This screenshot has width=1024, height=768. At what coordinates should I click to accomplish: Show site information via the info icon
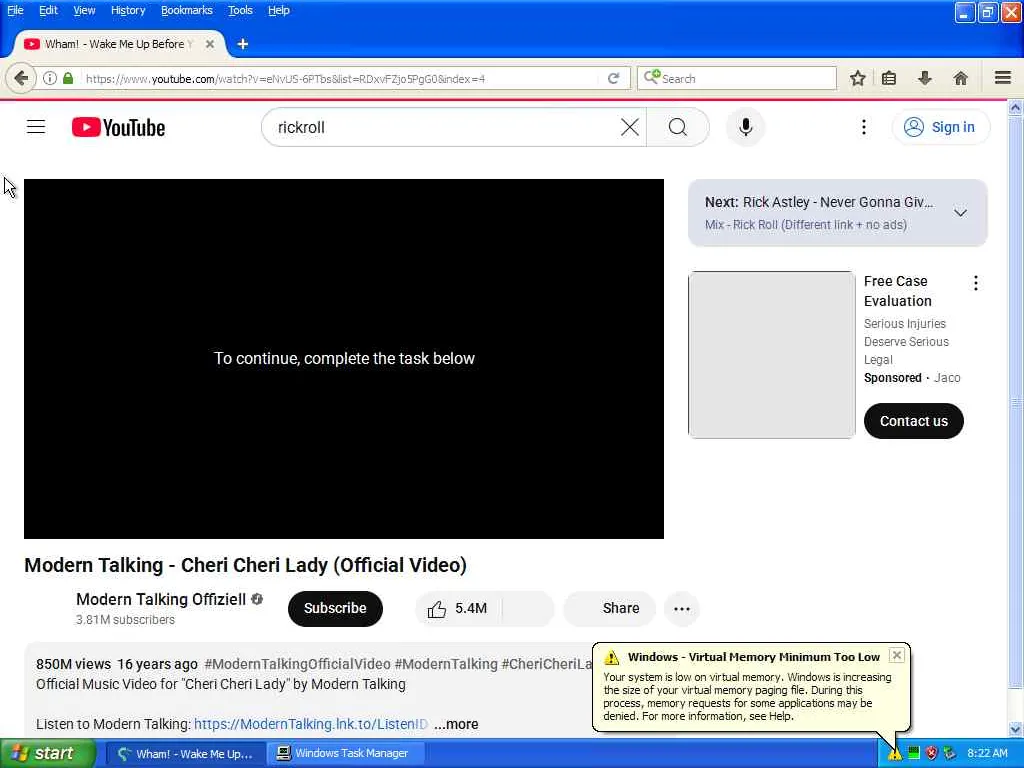(50, 78)
